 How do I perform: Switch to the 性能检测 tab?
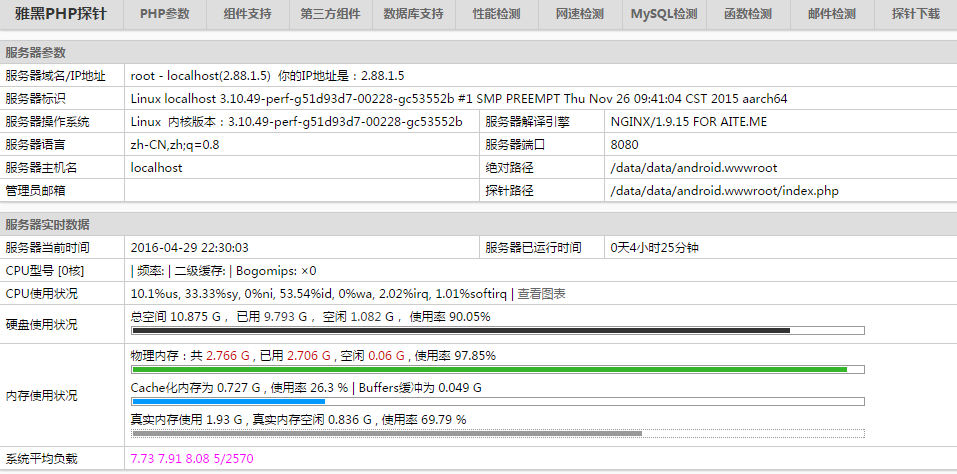(x=496, y=14)
